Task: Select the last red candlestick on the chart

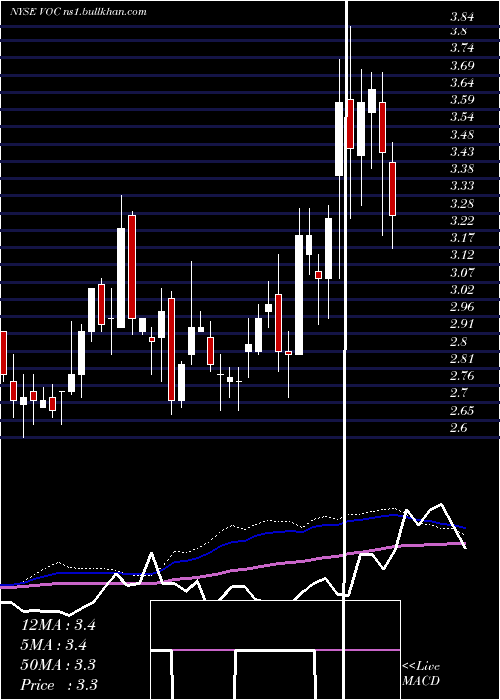Action: tap(392, 189)
